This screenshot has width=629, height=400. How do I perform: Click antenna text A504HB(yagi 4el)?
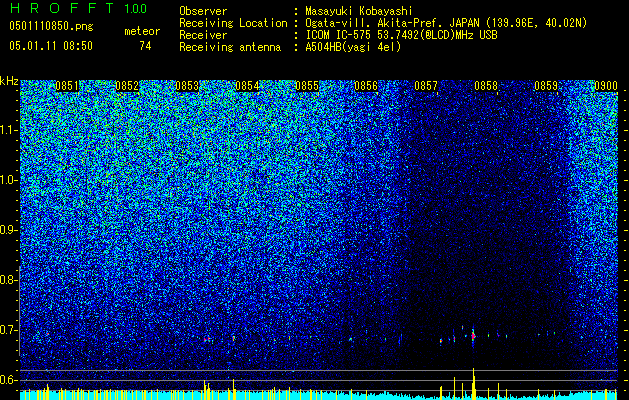[x=353, y=47]
